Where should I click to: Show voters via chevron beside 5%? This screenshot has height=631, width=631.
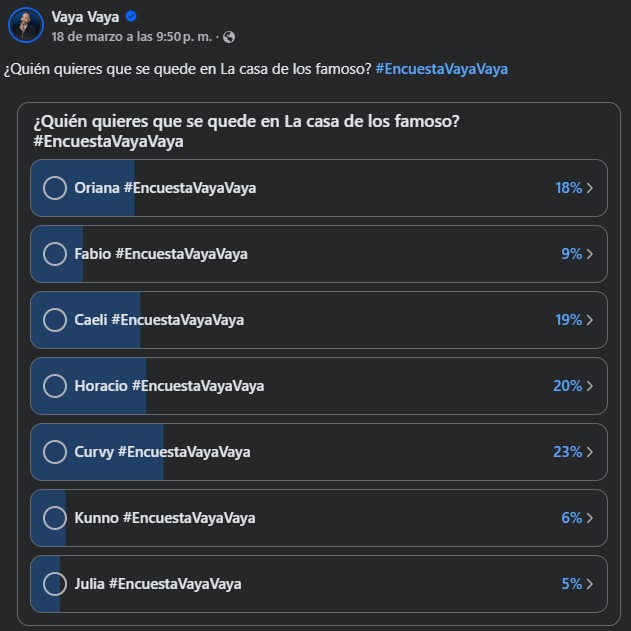pos(591,584)
